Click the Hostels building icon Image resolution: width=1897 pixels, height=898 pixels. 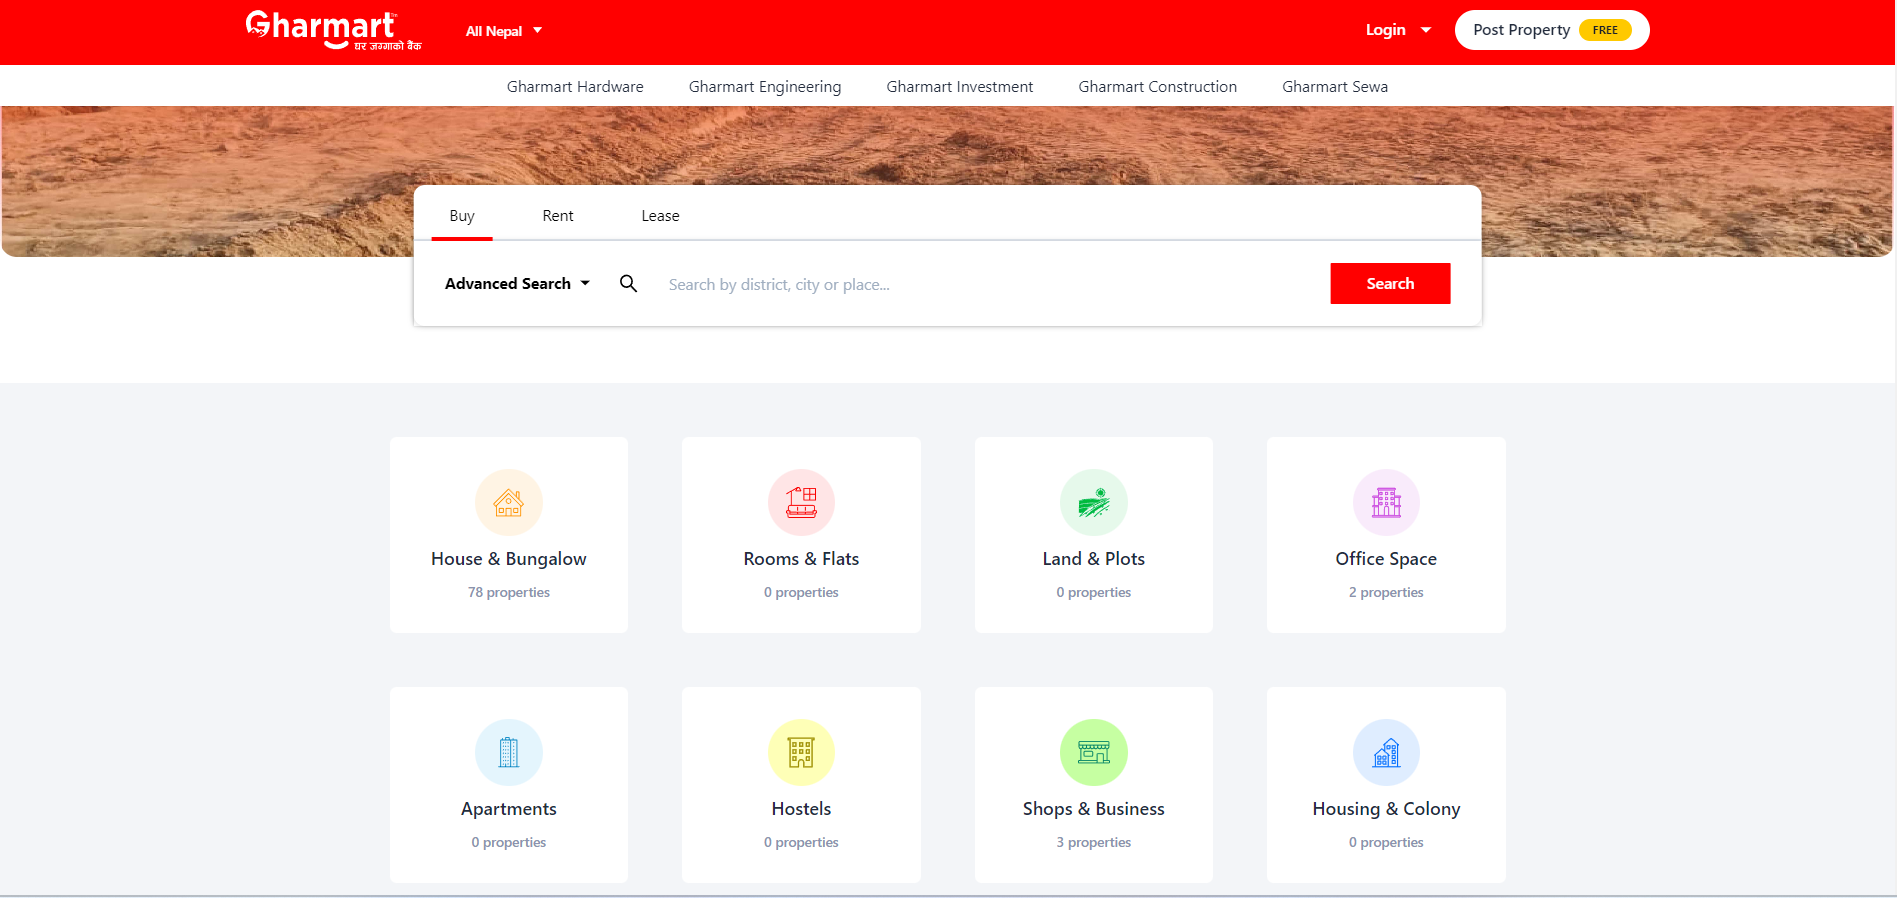801,752
